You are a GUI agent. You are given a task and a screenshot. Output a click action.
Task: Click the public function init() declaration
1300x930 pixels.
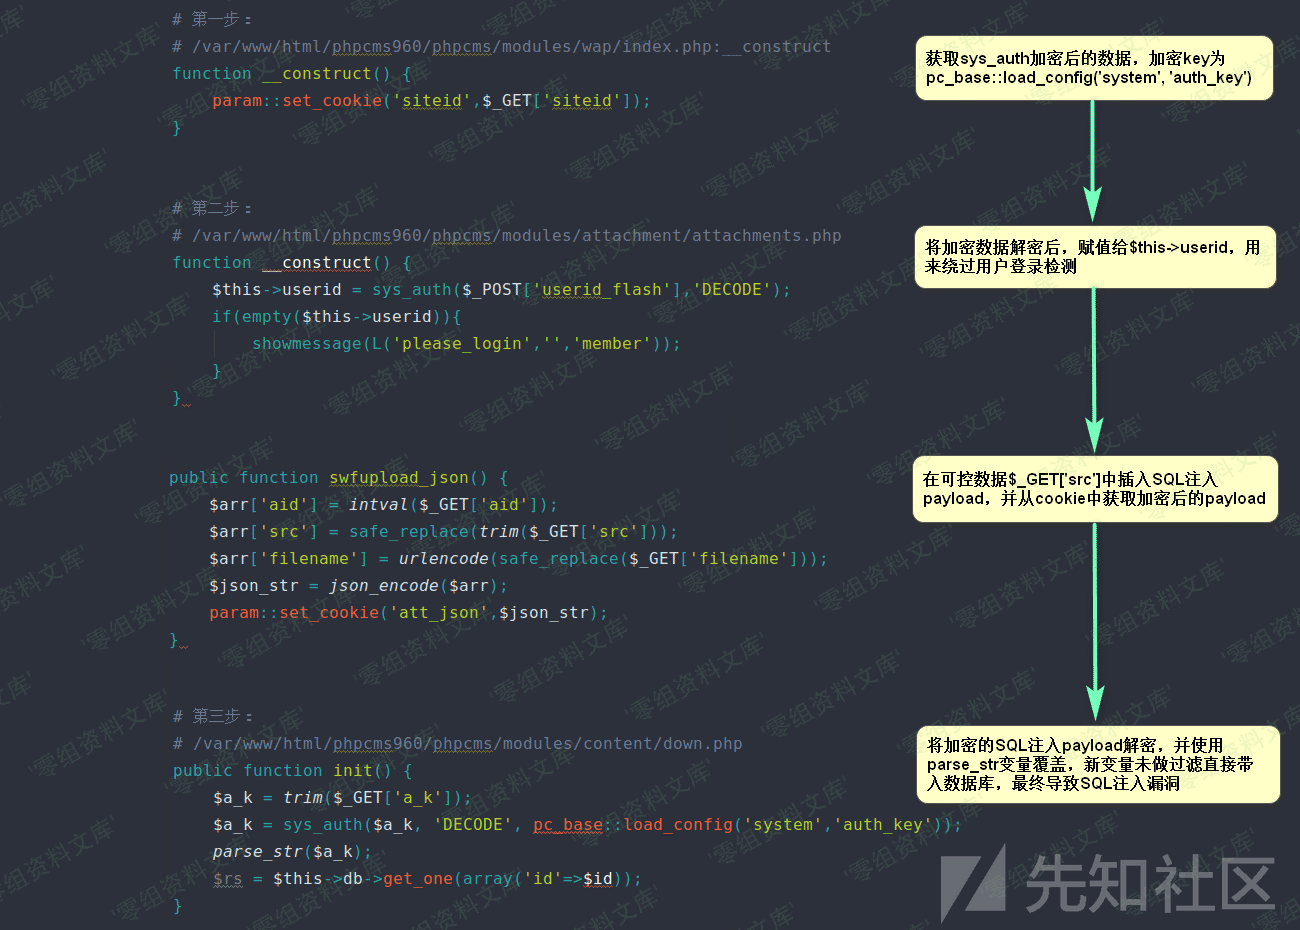click(292, 771)
